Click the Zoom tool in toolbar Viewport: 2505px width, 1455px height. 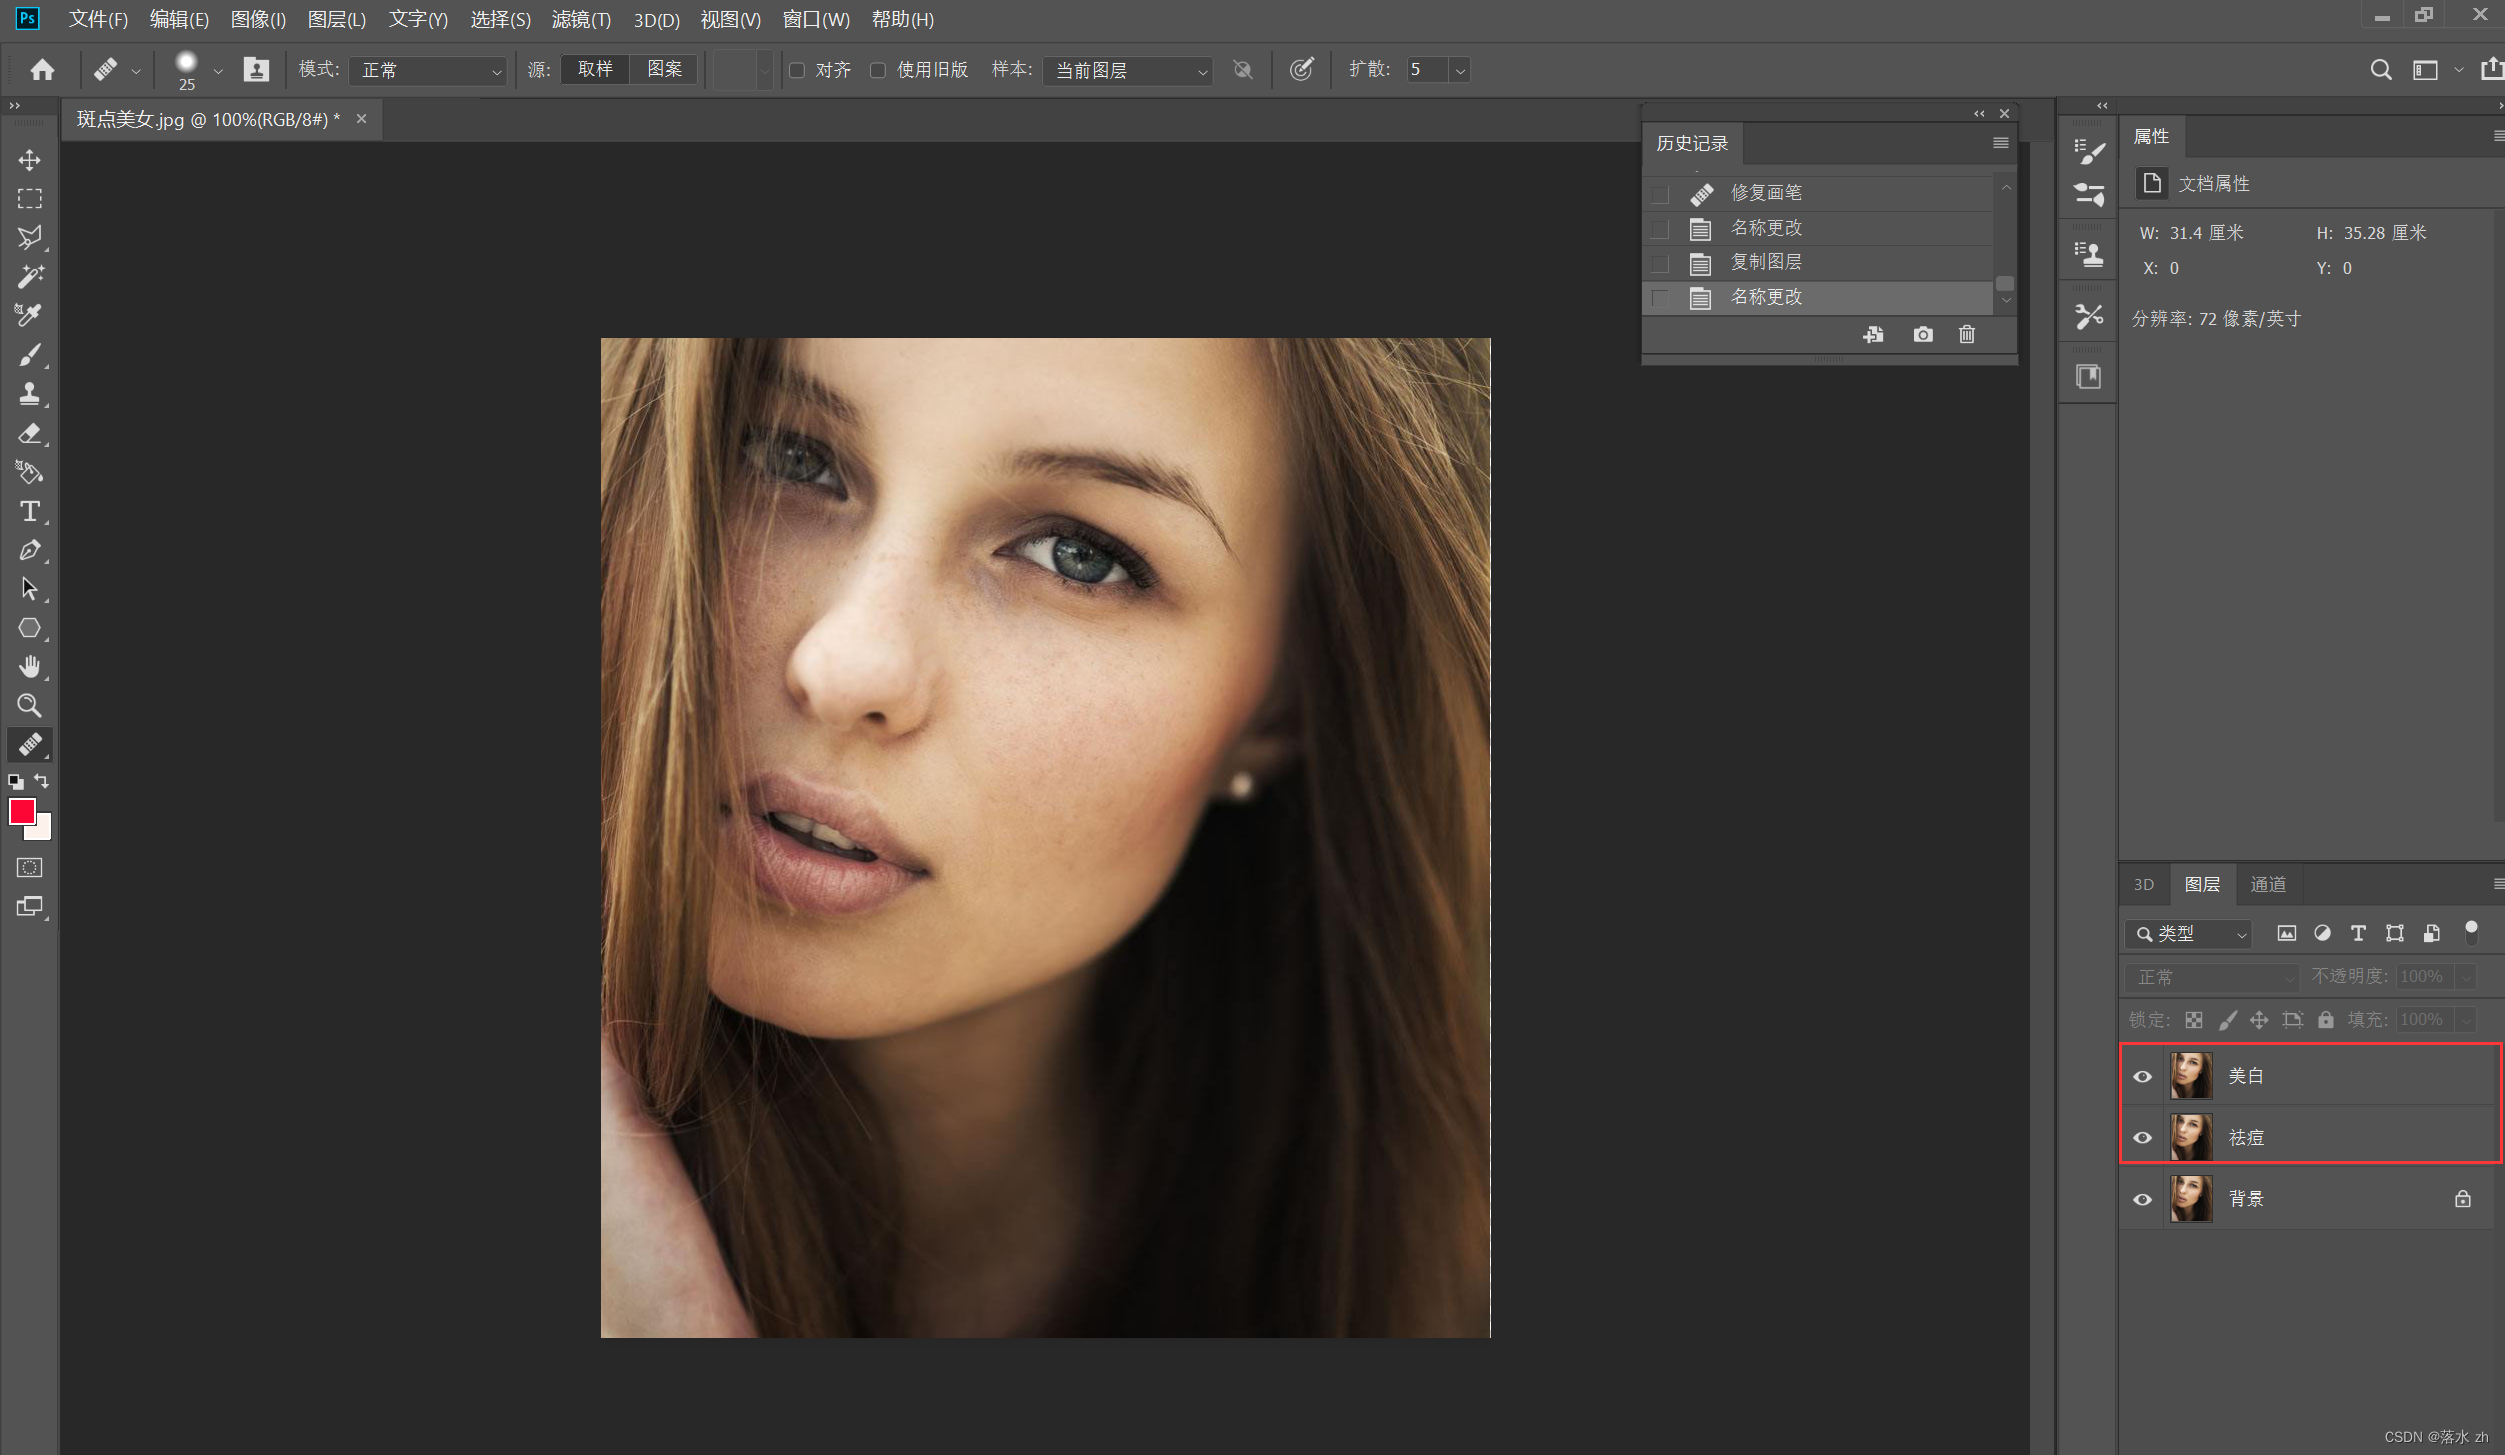pyautogui.click(x=29, y=706)
